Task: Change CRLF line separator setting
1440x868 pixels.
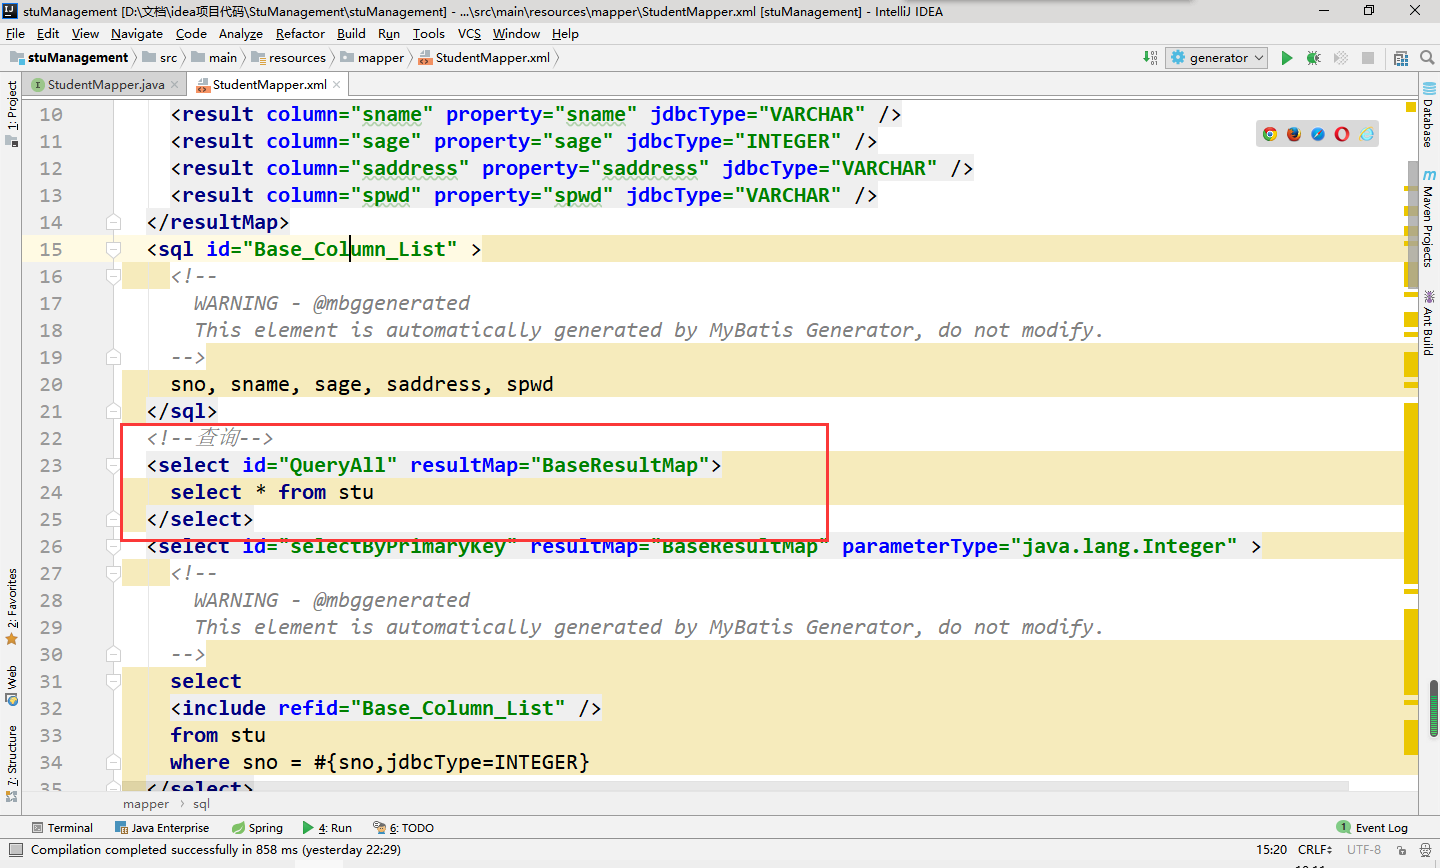Action: pyautogui.click(x=1315, y=850)
